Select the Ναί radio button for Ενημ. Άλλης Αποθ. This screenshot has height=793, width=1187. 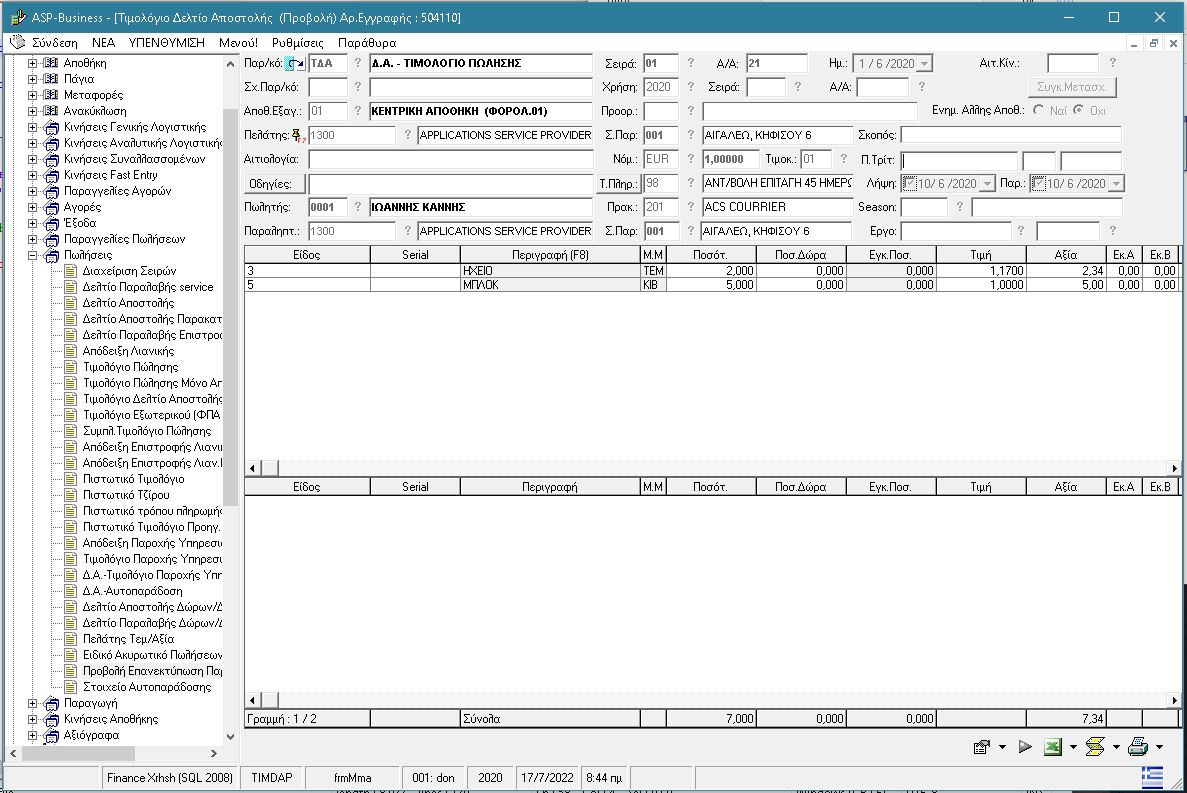click(1039, 110)
